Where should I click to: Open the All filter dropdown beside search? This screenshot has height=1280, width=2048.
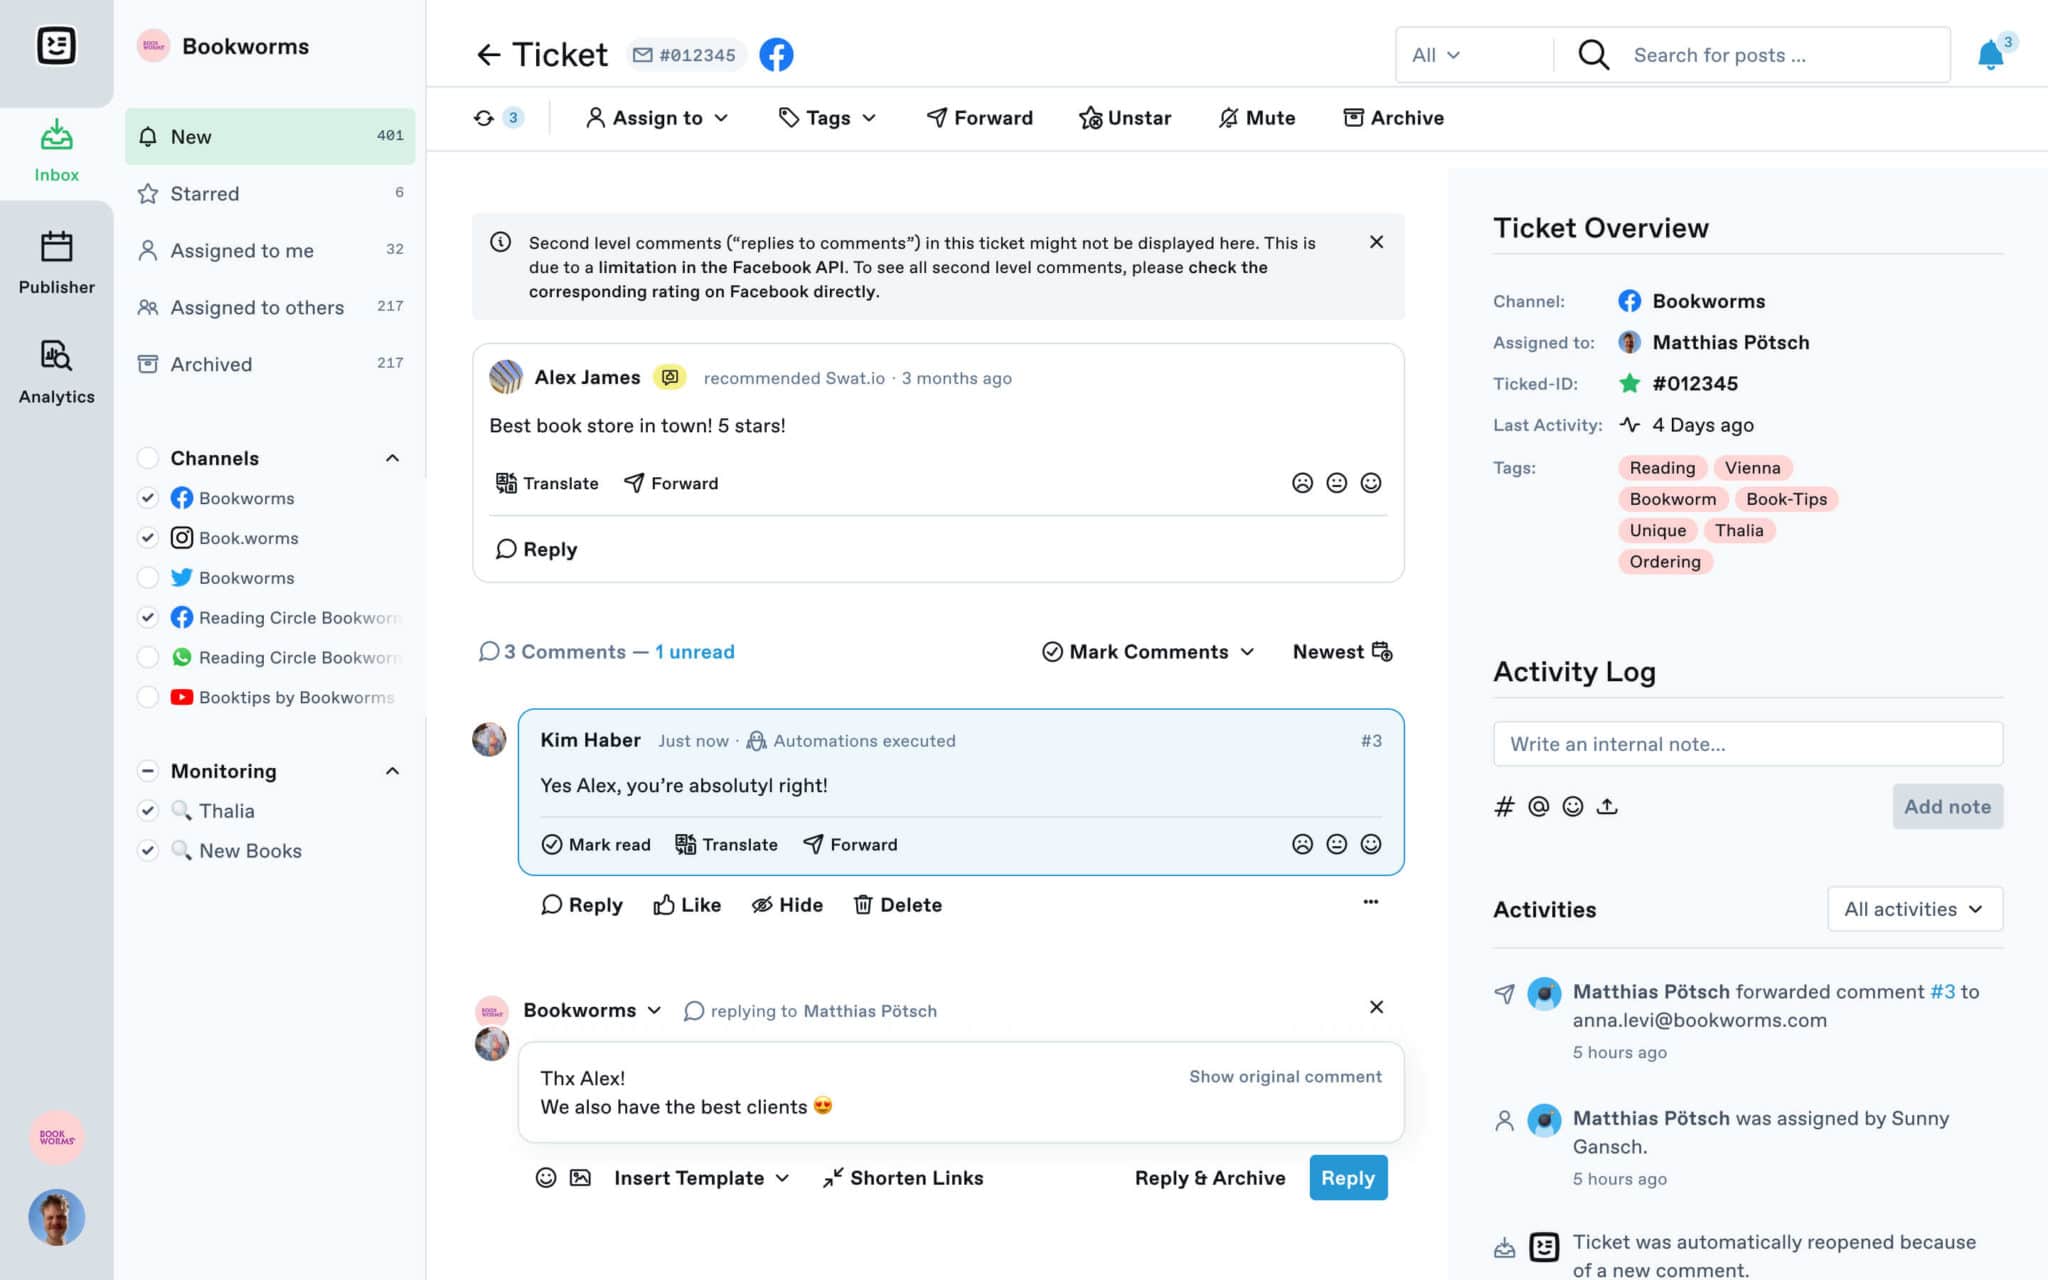click(1436, 55)
